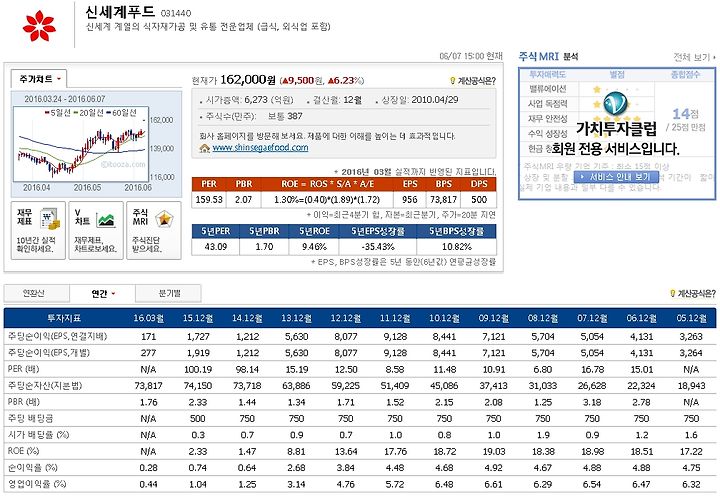The width and height of the screenshot is (720, 496).
Task: Click the 05.12월 column header
Action: pyautogui.click(x=691, y=318)
